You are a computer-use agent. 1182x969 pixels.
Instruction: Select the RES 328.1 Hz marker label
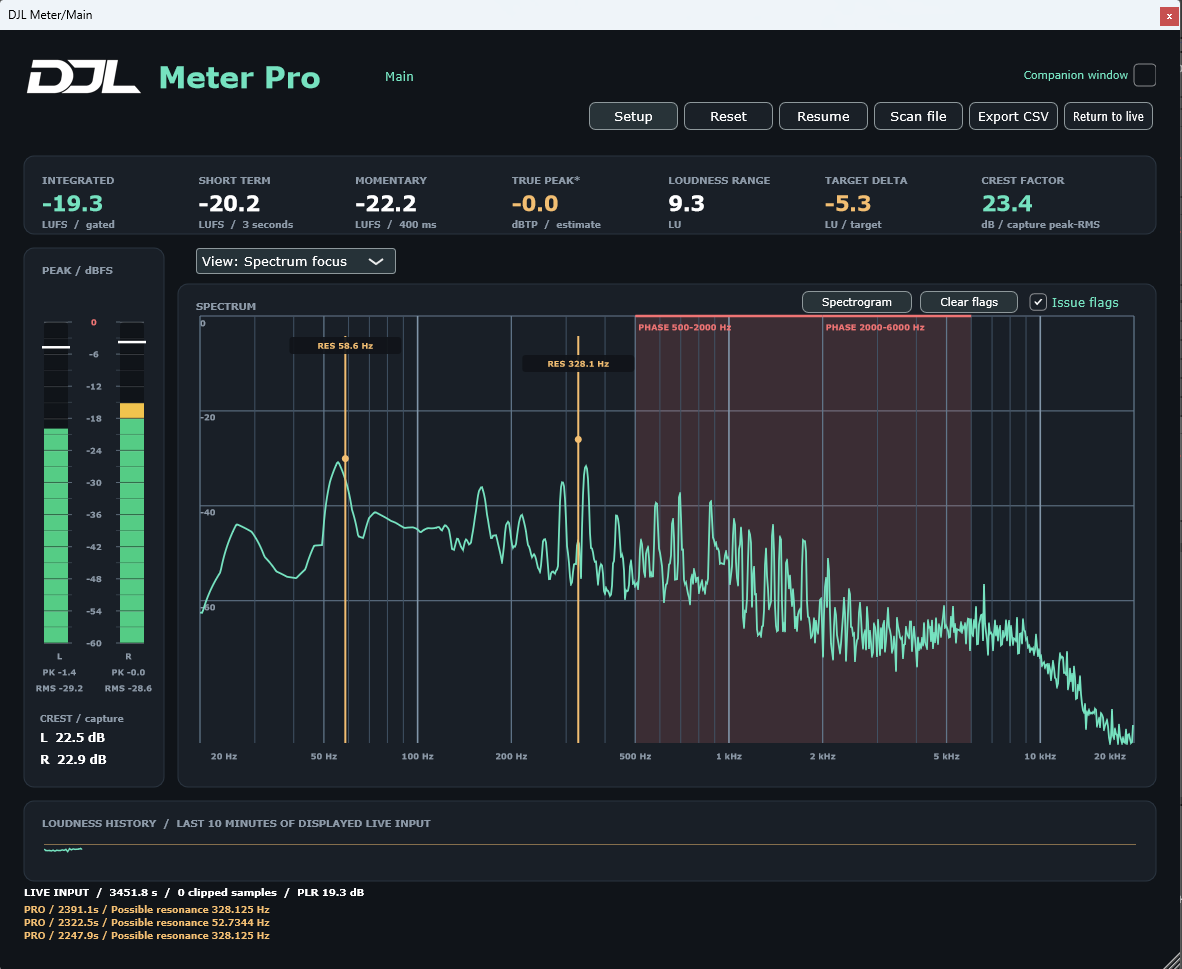(x=578, y=363)
